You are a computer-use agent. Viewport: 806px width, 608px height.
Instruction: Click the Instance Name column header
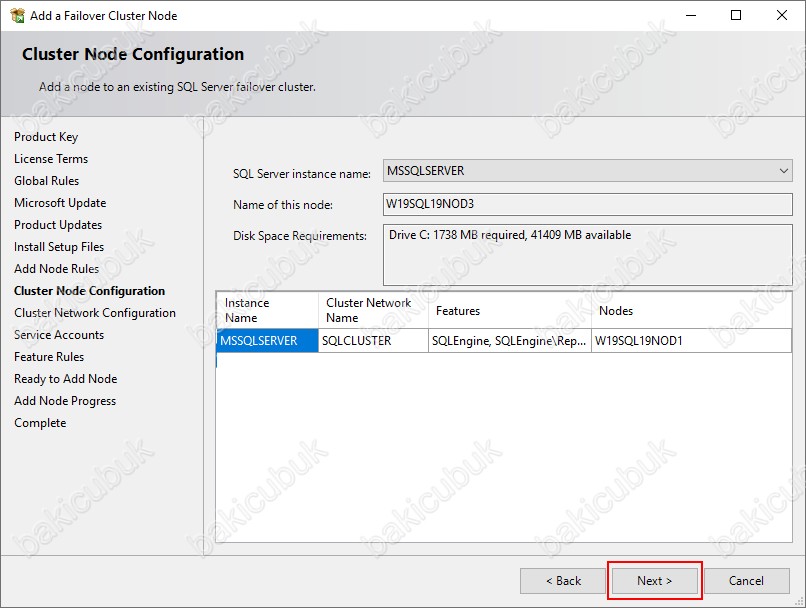pos(267,310)
